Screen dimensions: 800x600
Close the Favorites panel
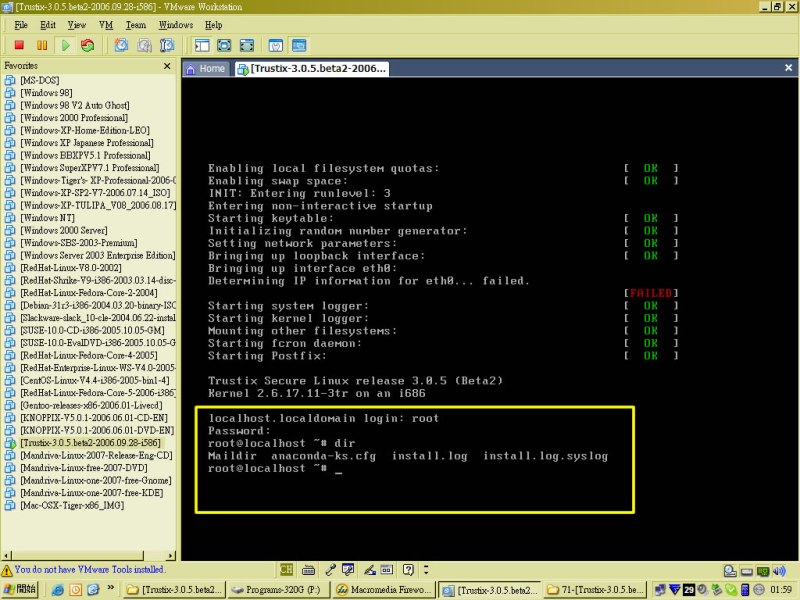pyautogui.click(x=167, y=66)
